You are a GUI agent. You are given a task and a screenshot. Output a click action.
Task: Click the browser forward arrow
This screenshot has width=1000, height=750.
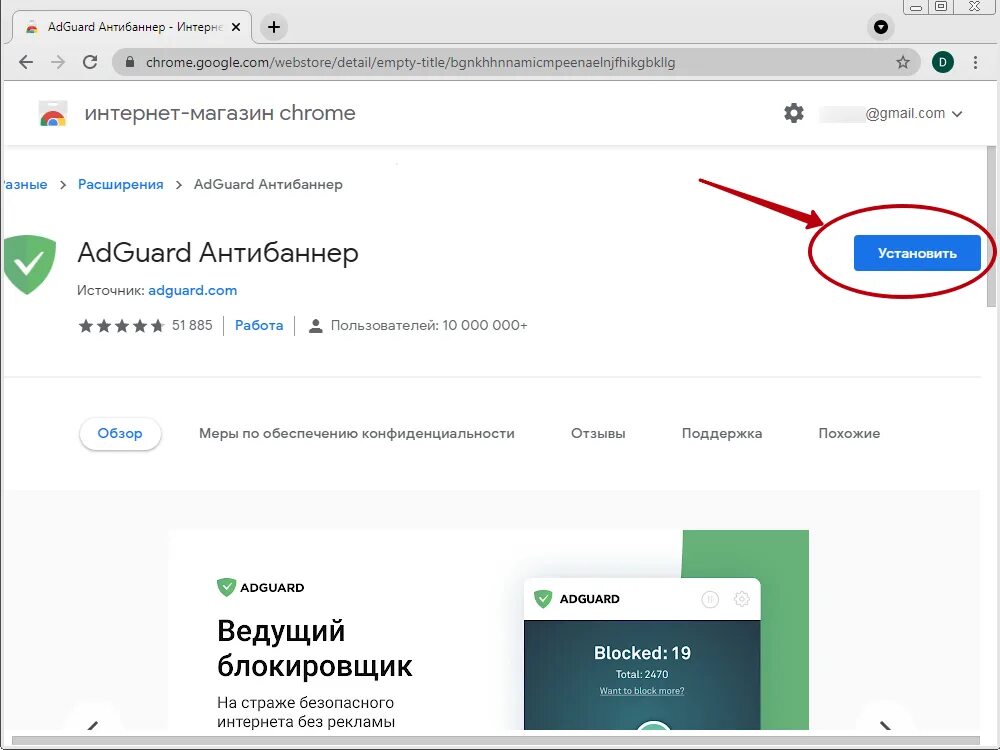58,62
